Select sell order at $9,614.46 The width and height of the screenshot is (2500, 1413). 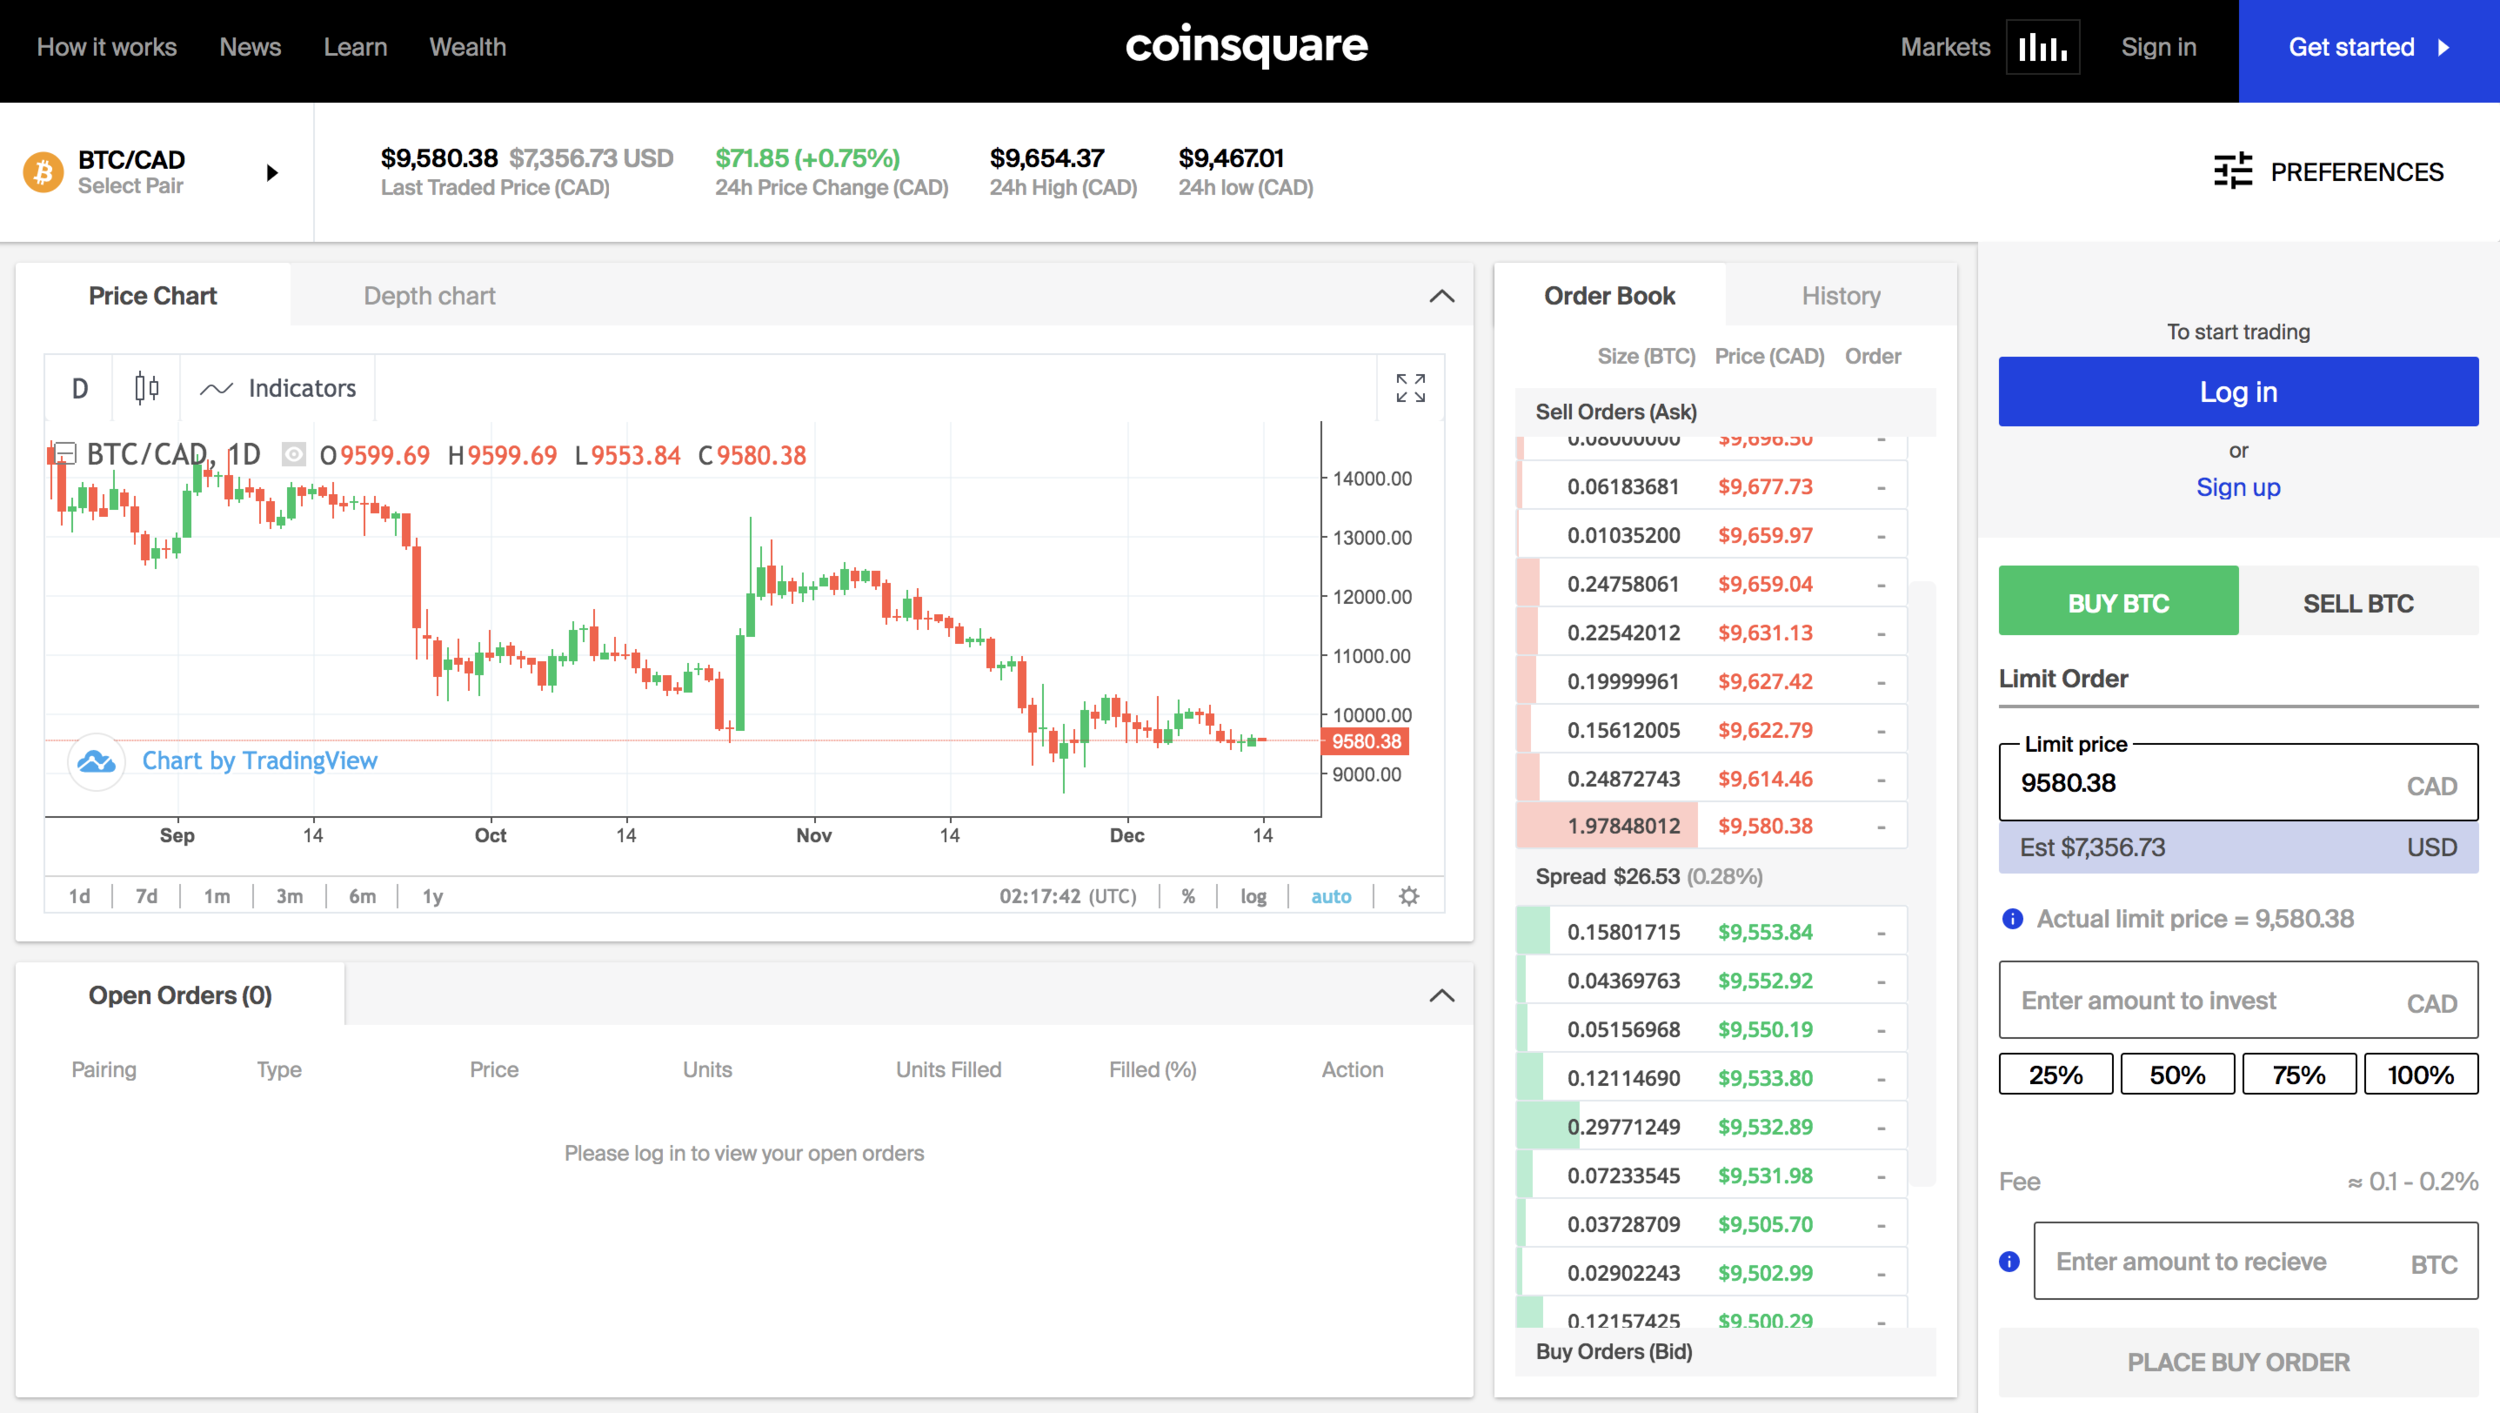(1711, 778)
